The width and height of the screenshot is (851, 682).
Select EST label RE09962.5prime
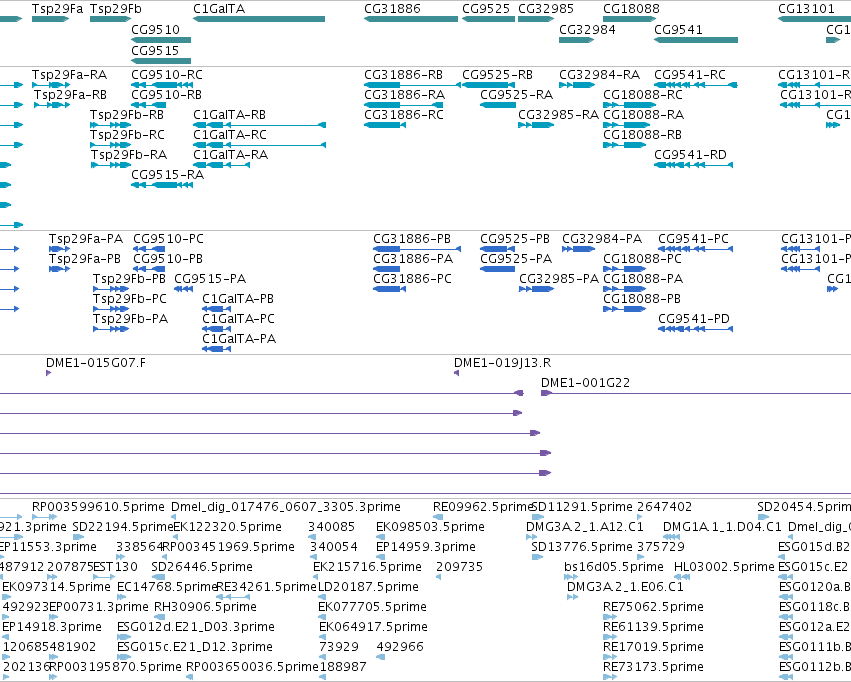point(483,507)
